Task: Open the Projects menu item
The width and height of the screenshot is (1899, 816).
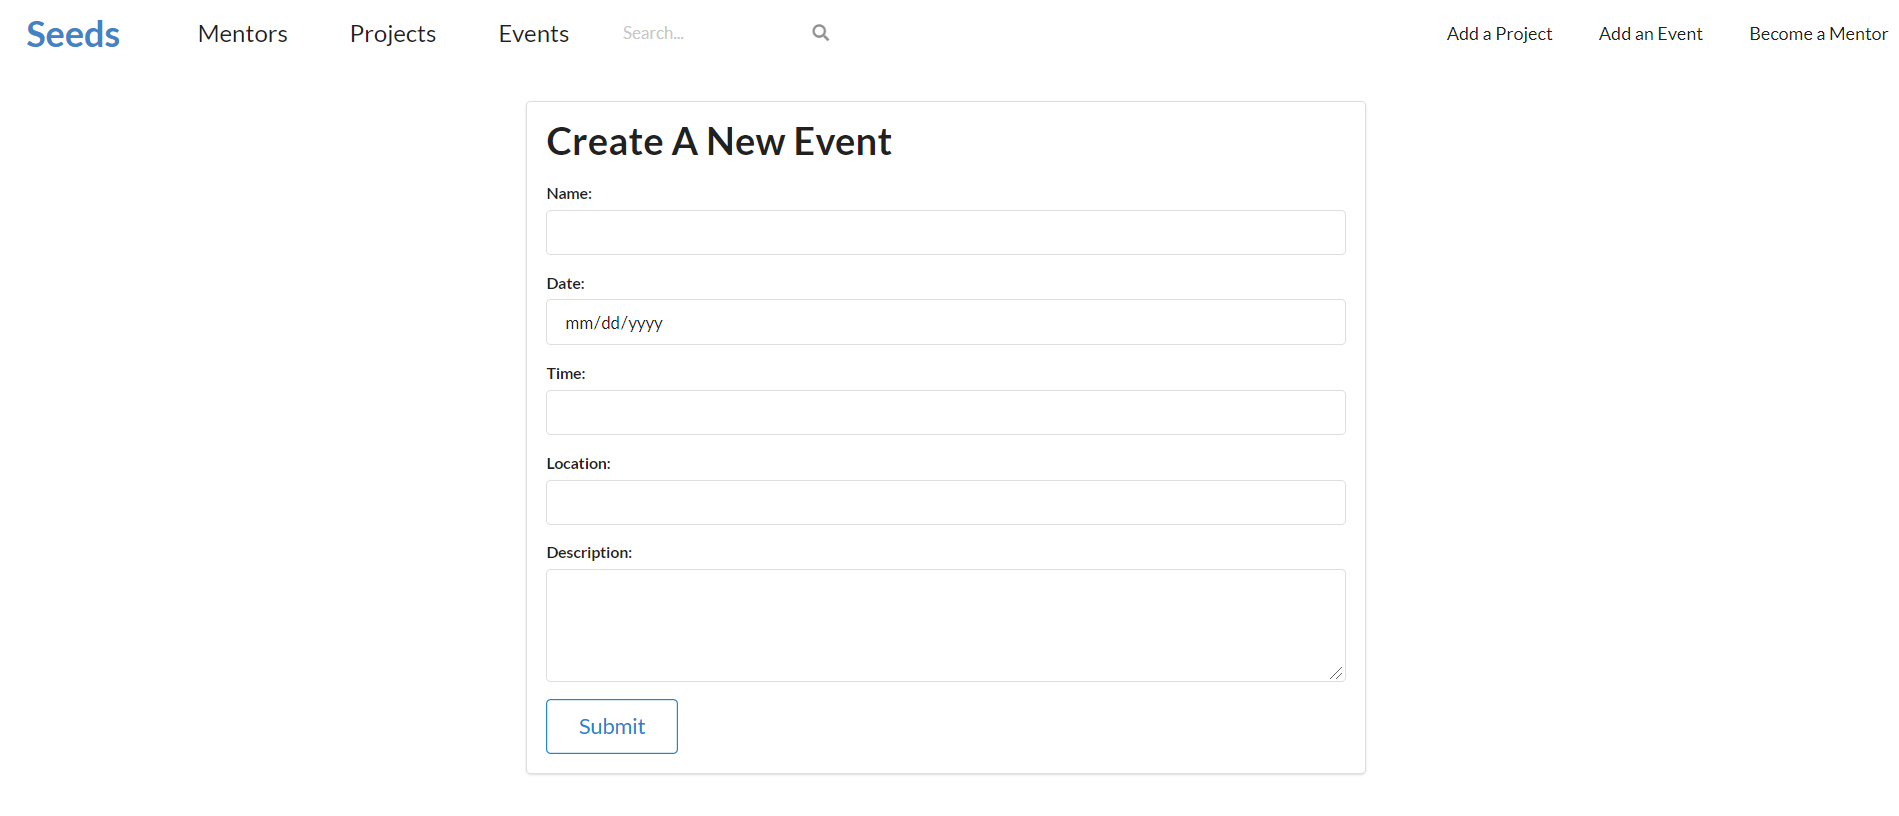Action: coord(393,34)
